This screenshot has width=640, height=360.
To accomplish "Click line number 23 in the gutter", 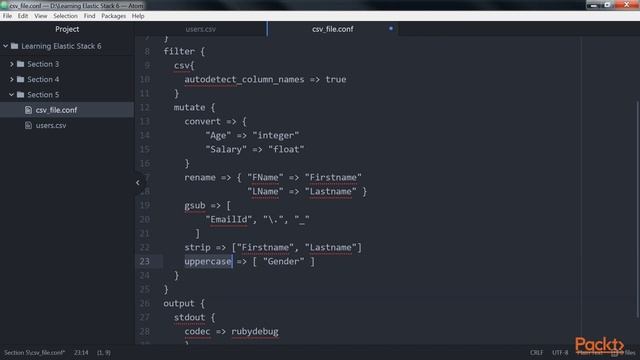I will 144,261.
